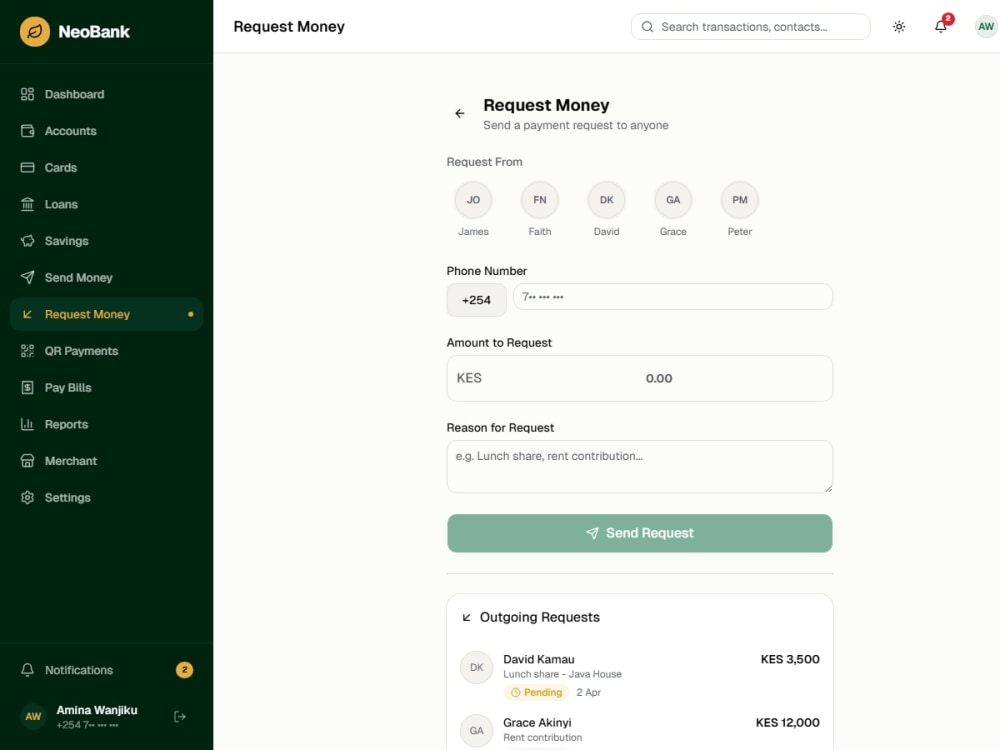
Task: Click the logout icon beside Amina Wanjiku
Action: (x=180, y=717)
